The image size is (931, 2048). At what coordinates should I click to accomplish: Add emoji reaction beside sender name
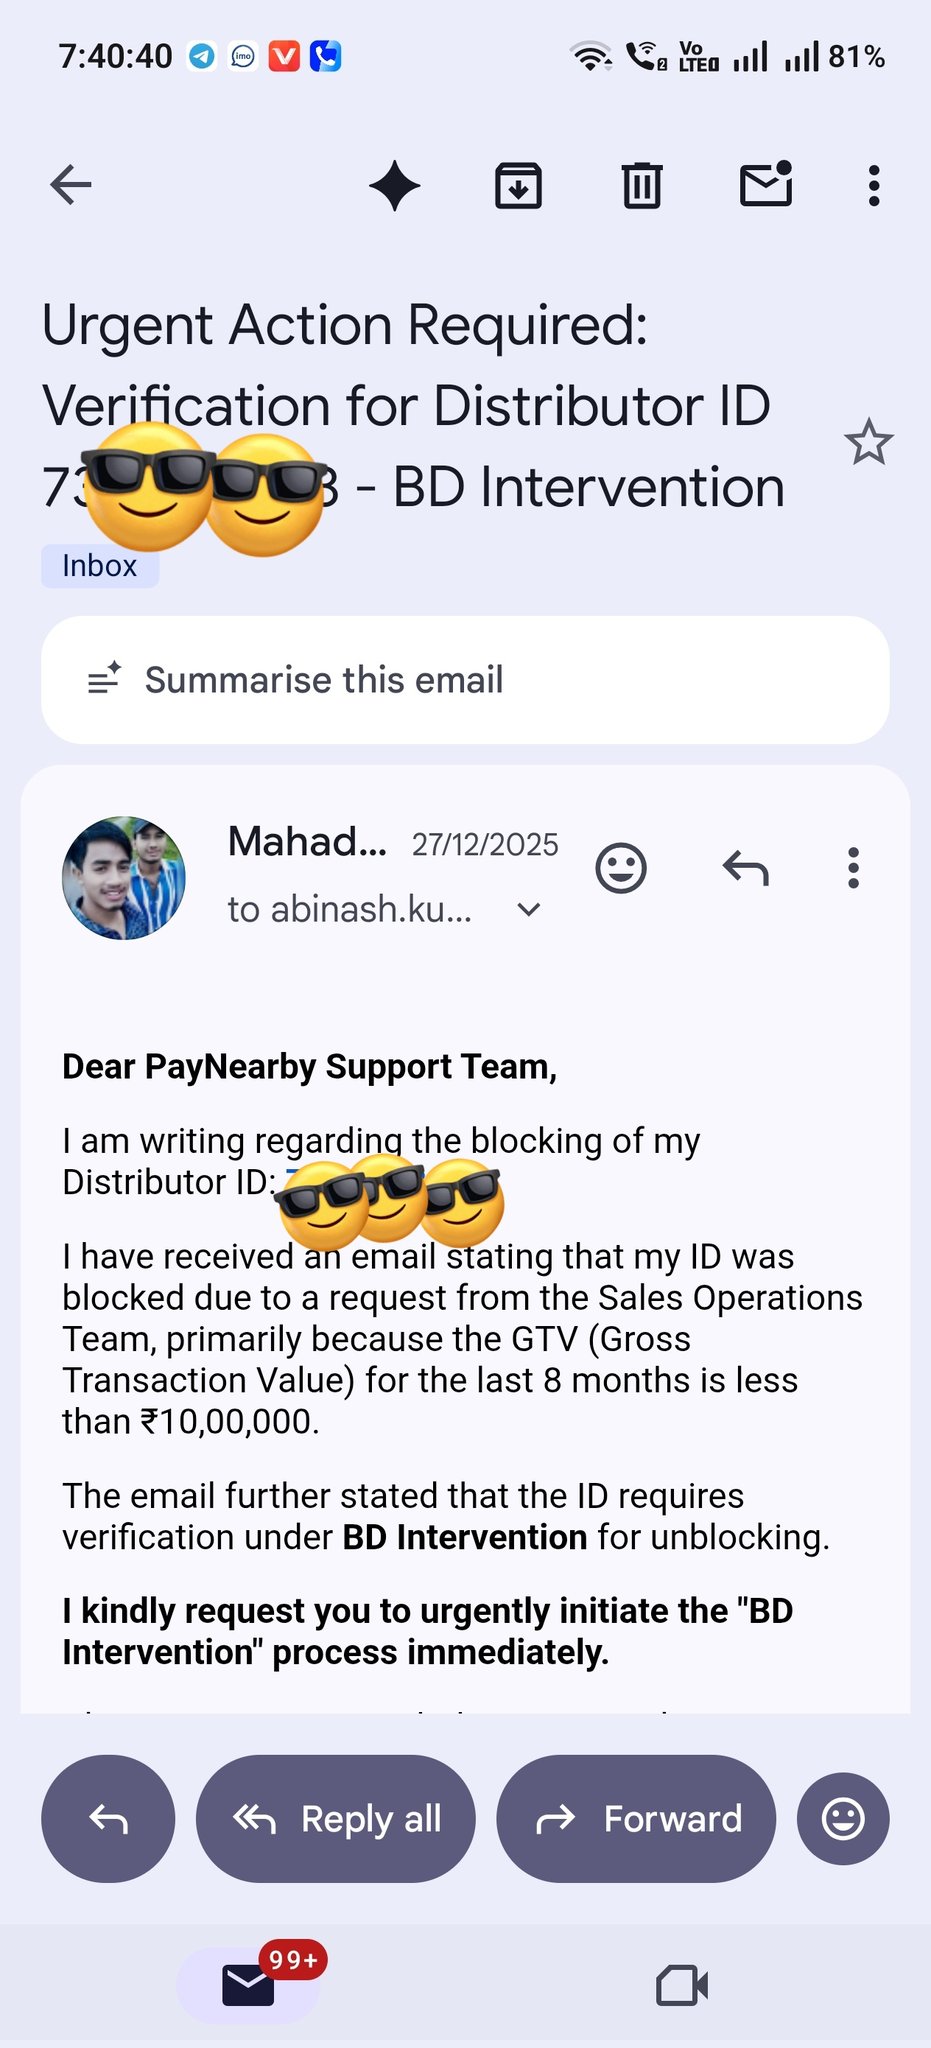click(x=621, y=868)
